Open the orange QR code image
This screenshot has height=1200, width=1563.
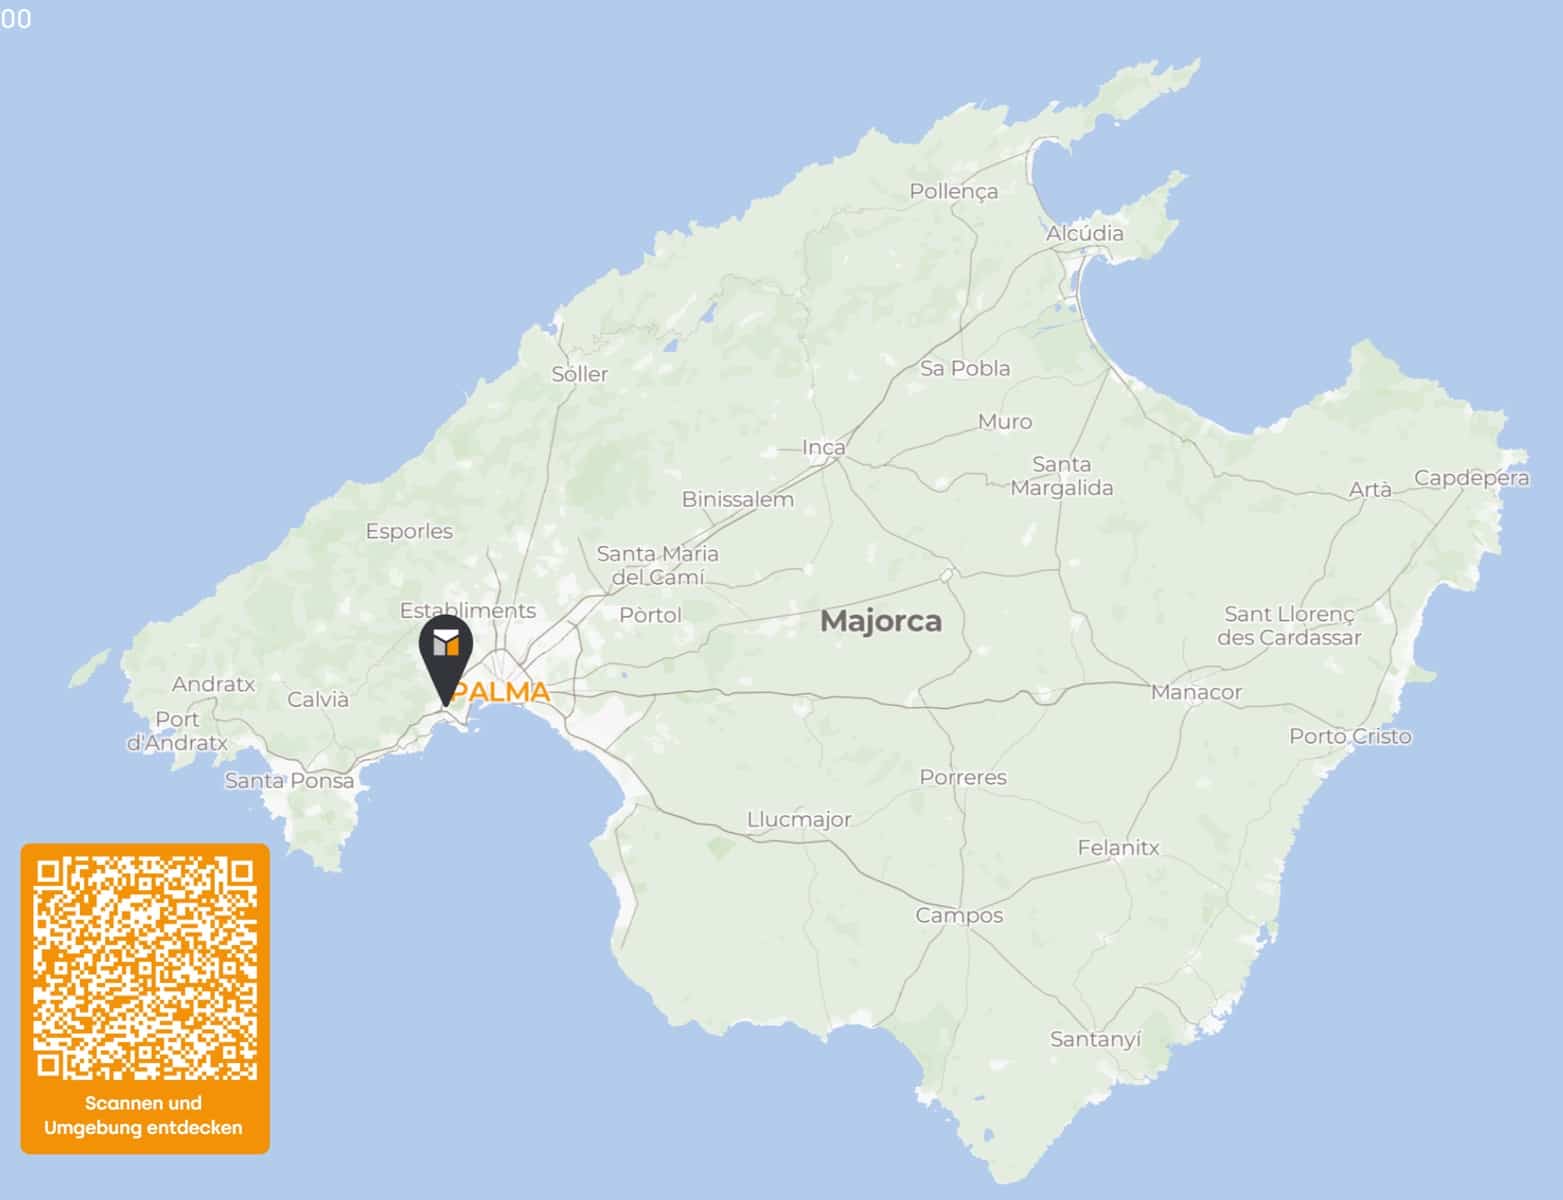(x=145, y=969)
